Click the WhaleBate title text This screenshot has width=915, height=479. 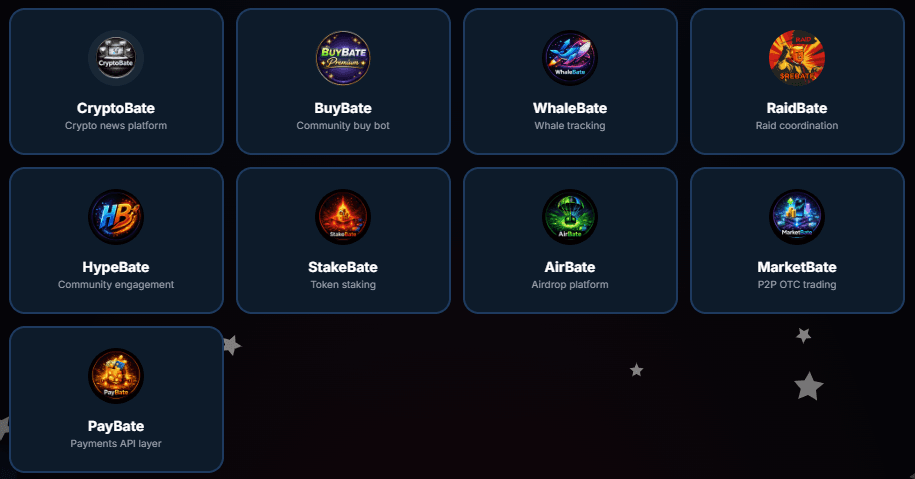click(570, 108)
